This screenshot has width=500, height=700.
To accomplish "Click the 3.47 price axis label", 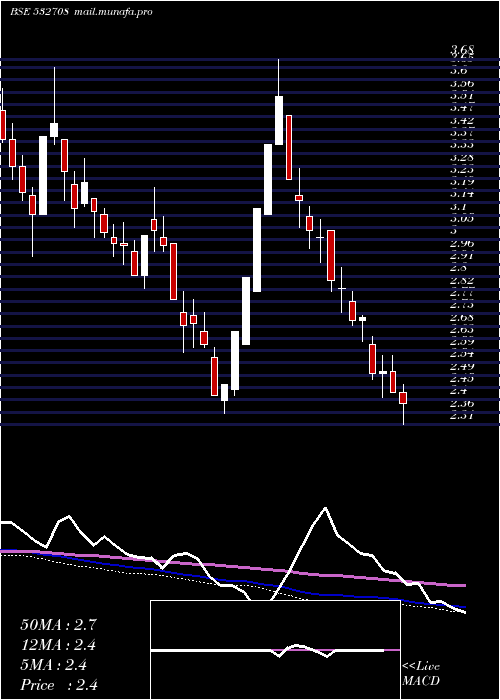I will coord(462,108).
